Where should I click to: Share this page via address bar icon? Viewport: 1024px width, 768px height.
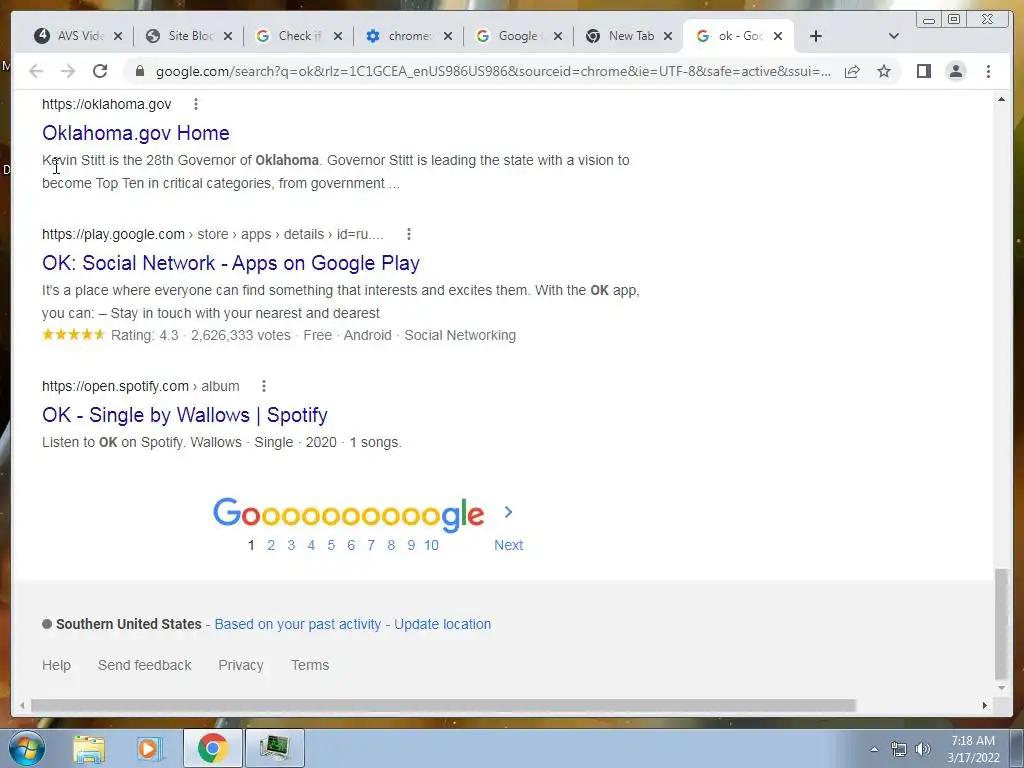pyautogui.click(x=852, y=71)
